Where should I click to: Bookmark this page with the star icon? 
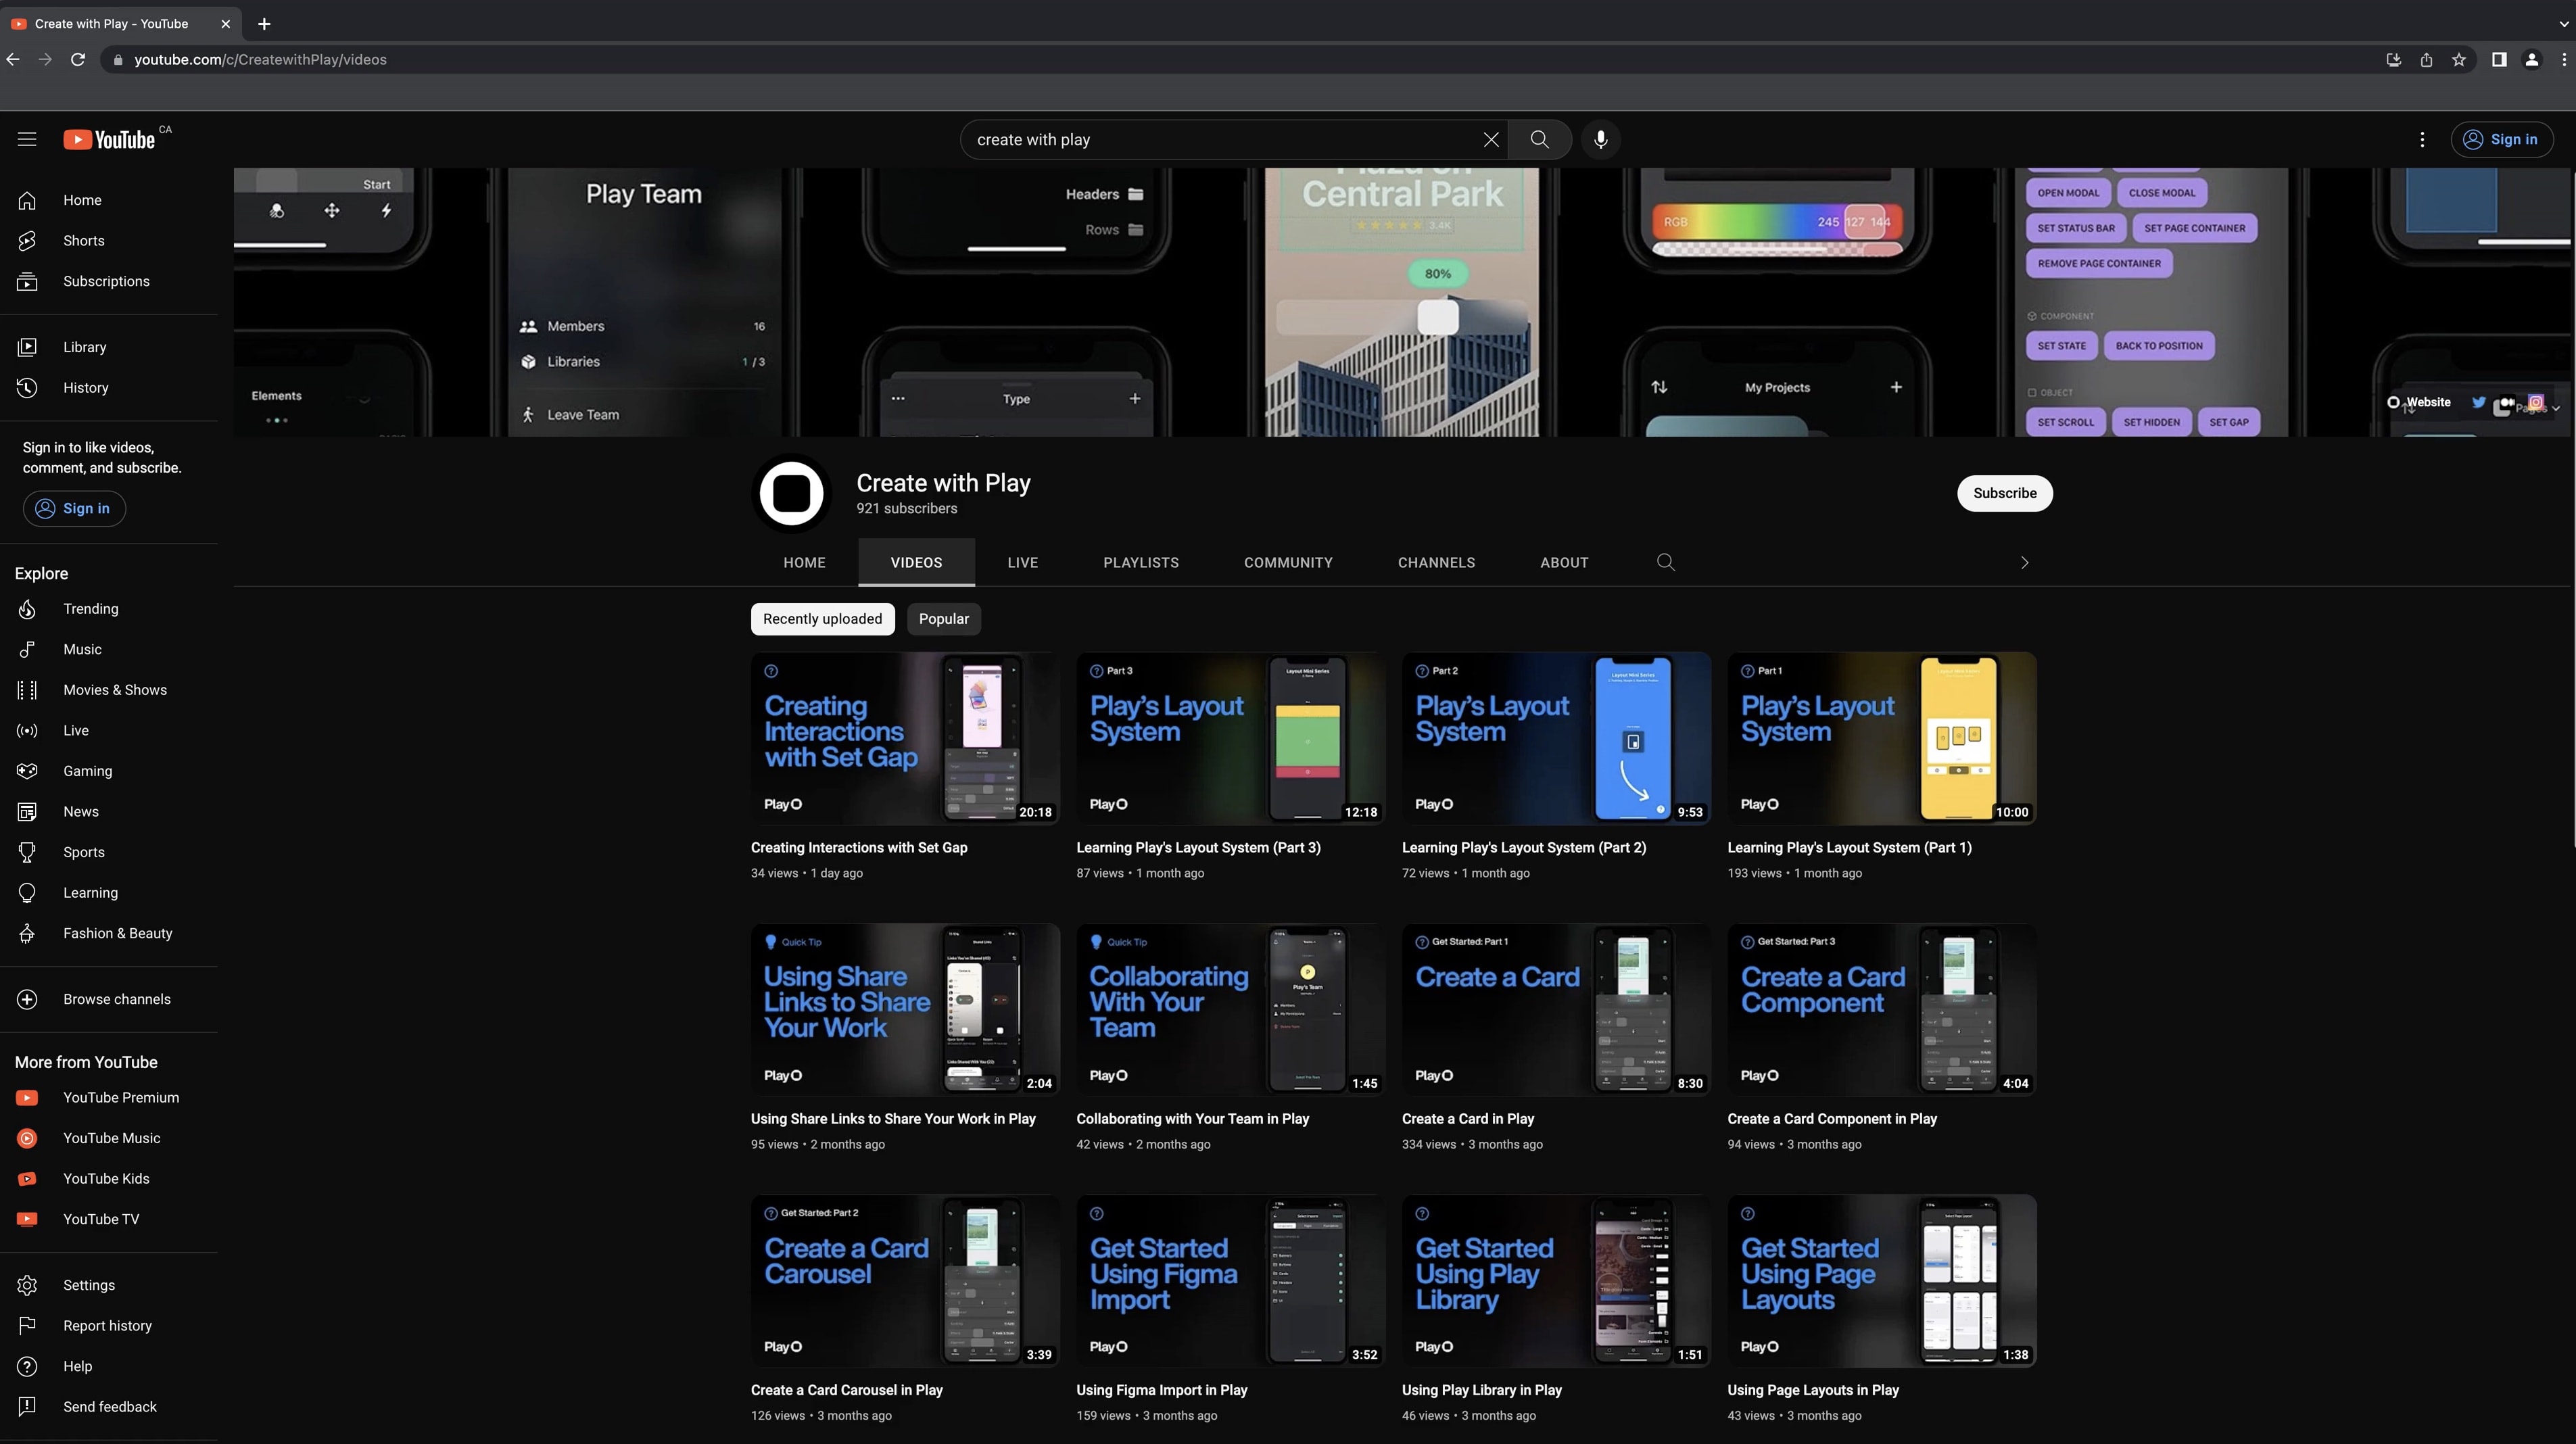click(x=2458, y=60)
